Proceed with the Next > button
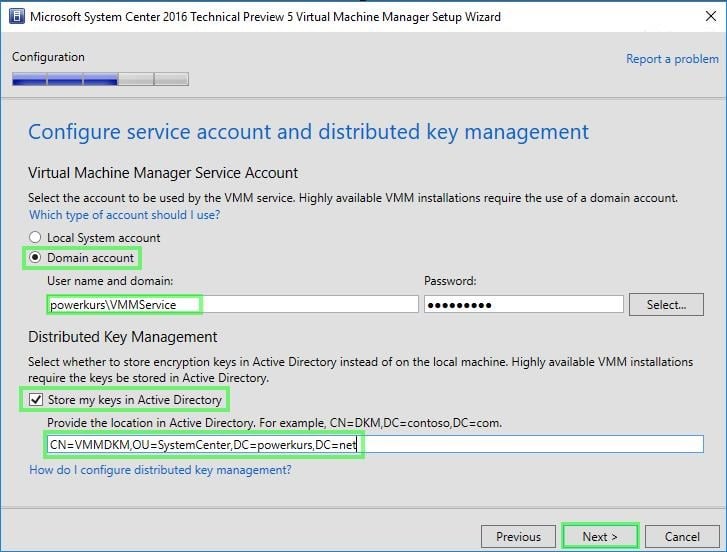The height and width of the screenshot is (552, 727). [x=600, y=537]
